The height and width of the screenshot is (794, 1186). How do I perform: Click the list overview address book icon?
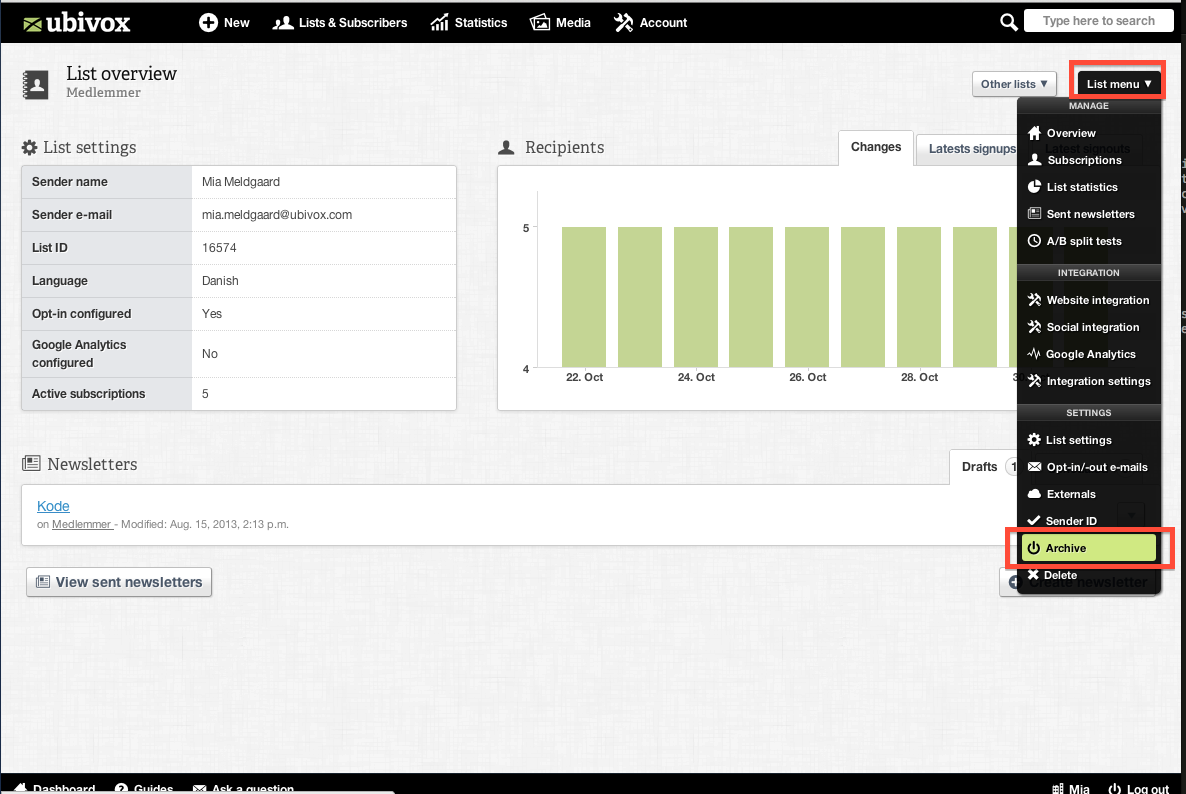[x=36, y=85]
